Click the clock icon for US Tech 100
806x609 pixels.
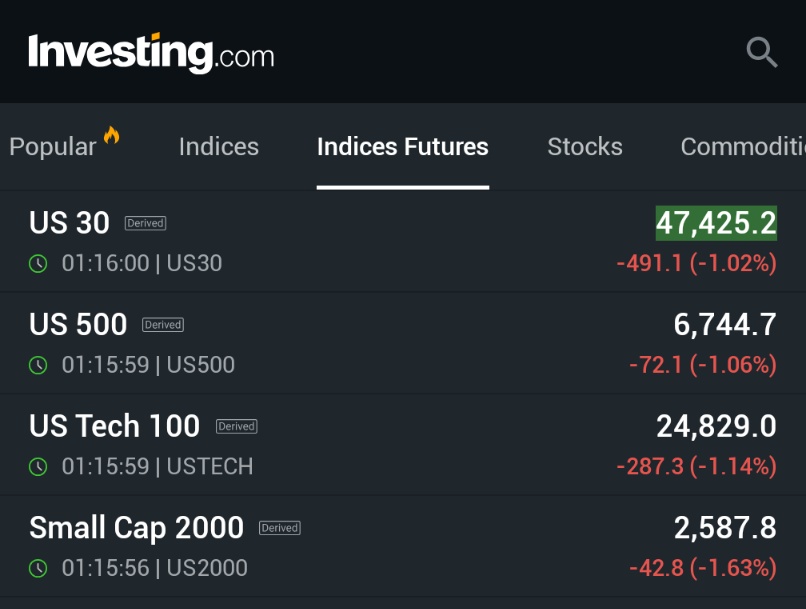[x=38, y=466]
